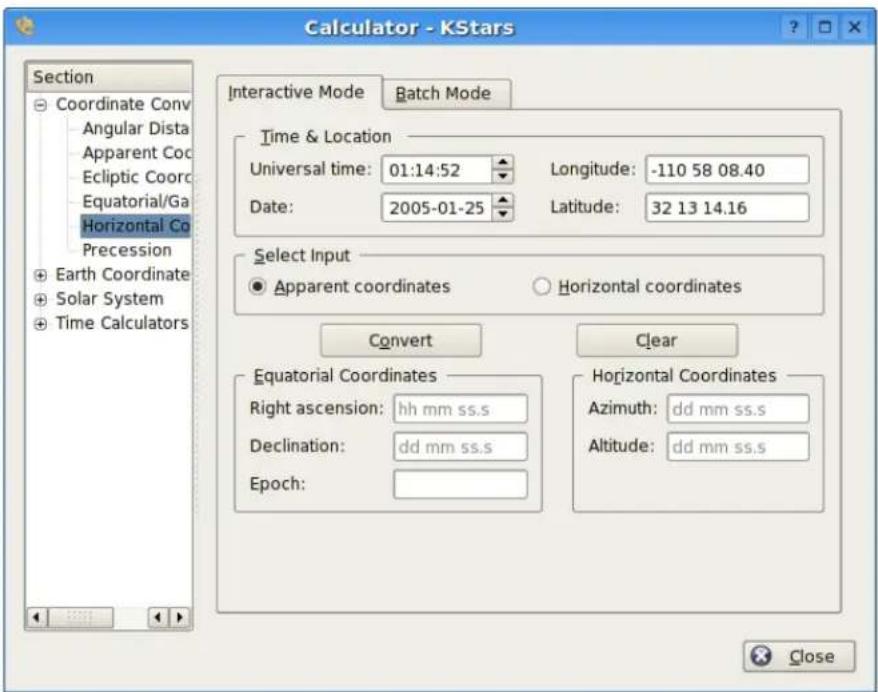Click the Epoch input field
This screenshot has height=692, width=878.
coord(460,484)
